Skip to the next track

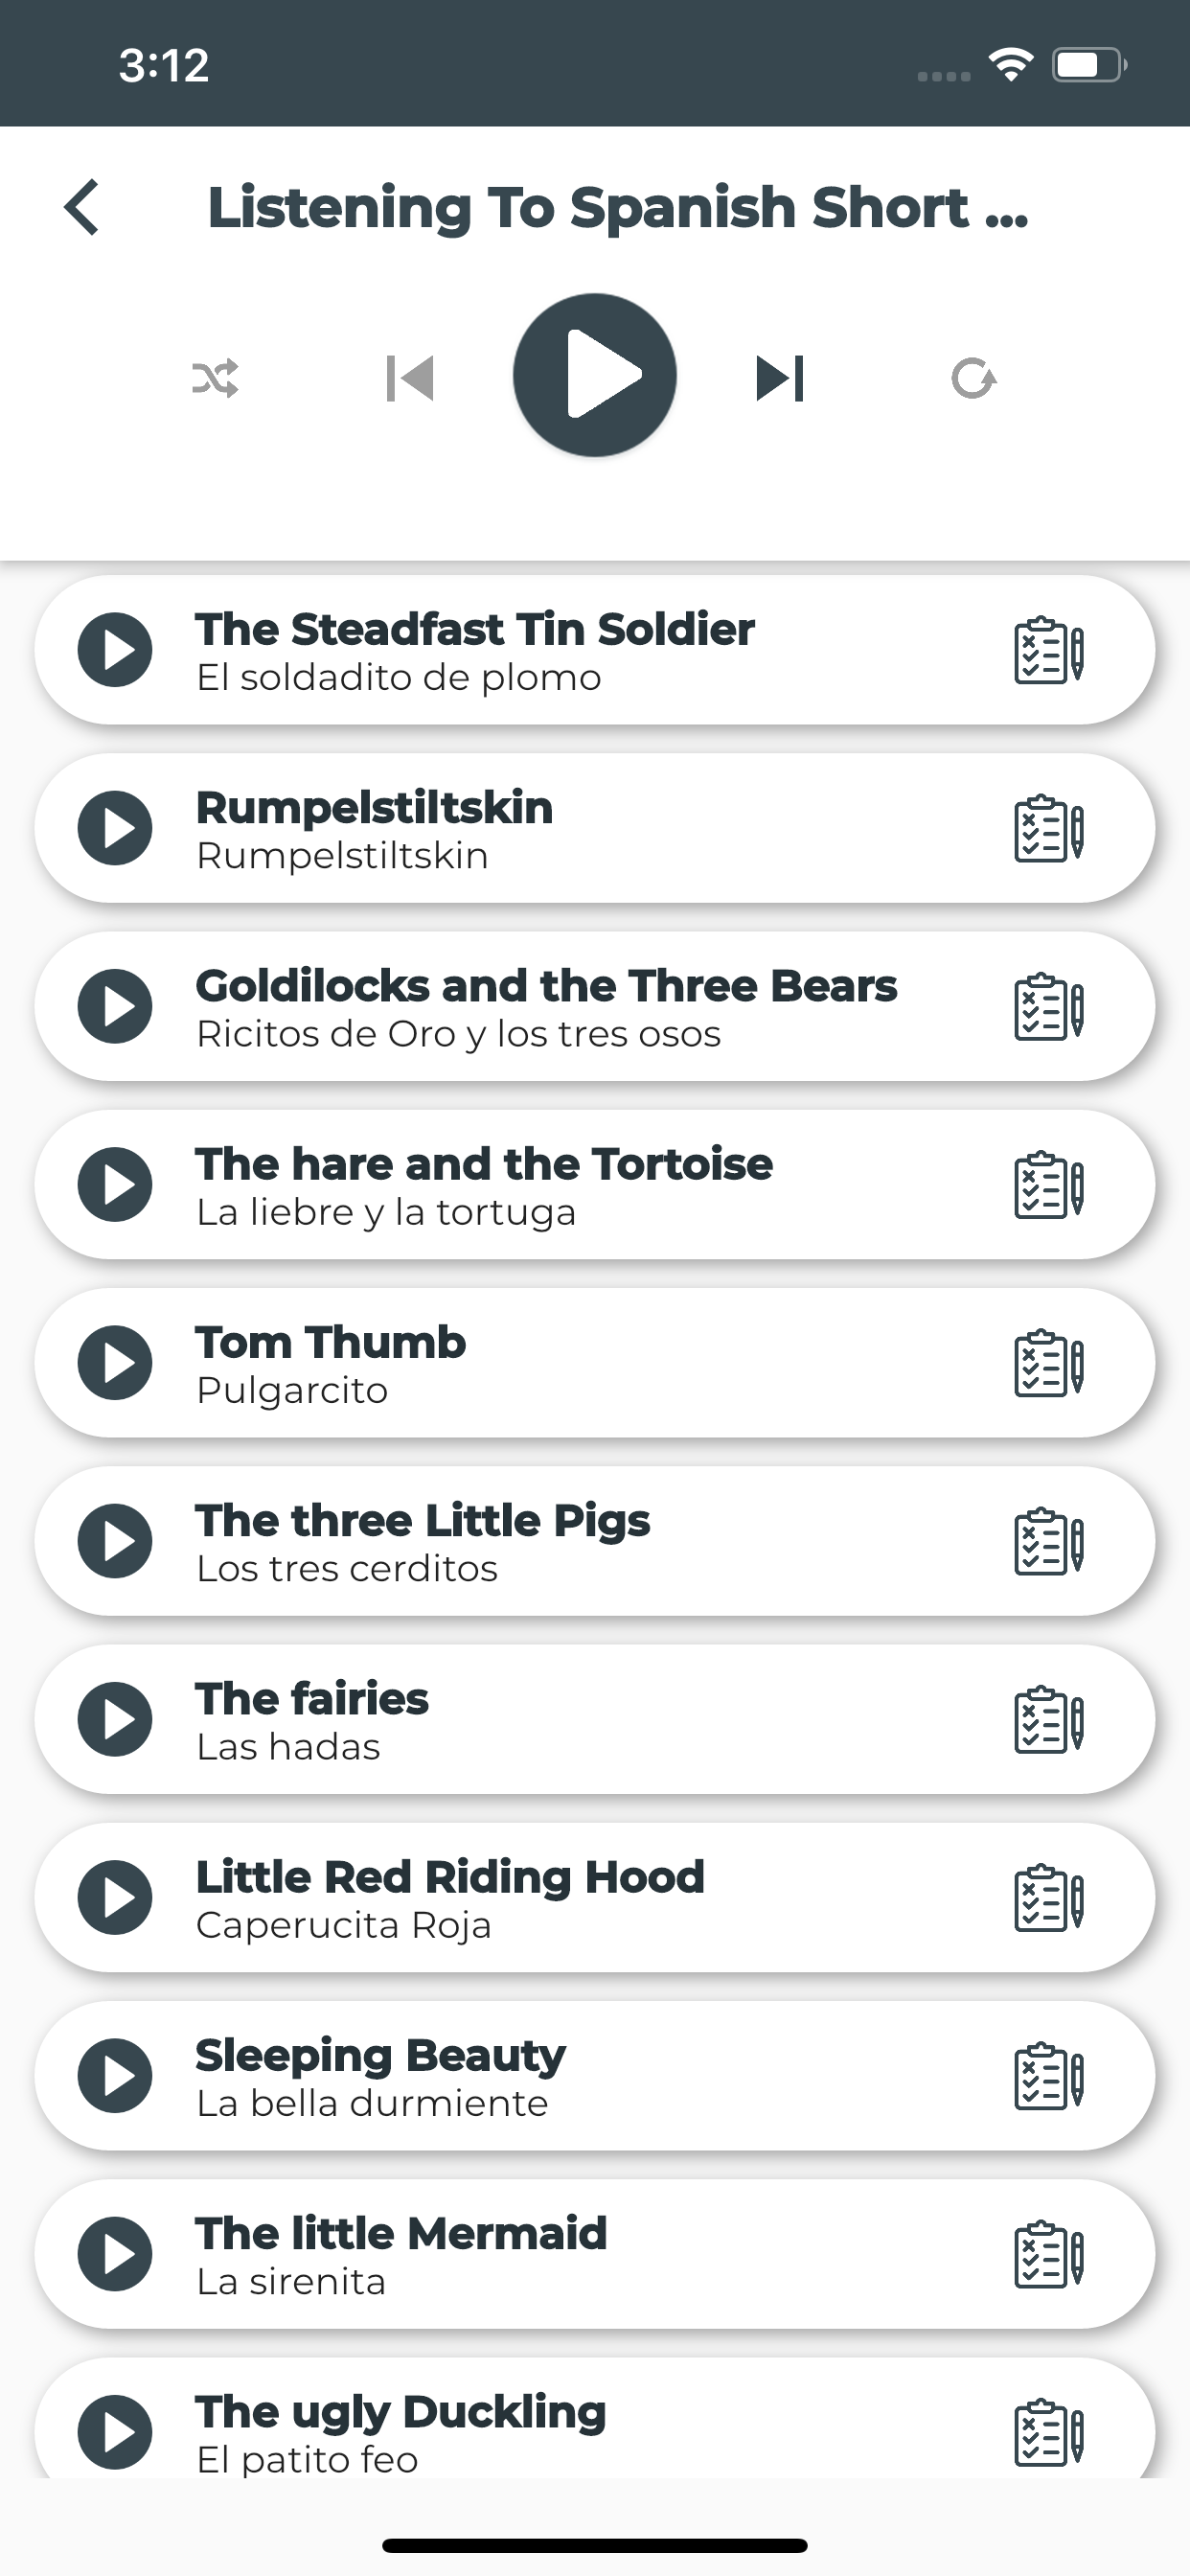pyautogui.click(x=780, y=378)
